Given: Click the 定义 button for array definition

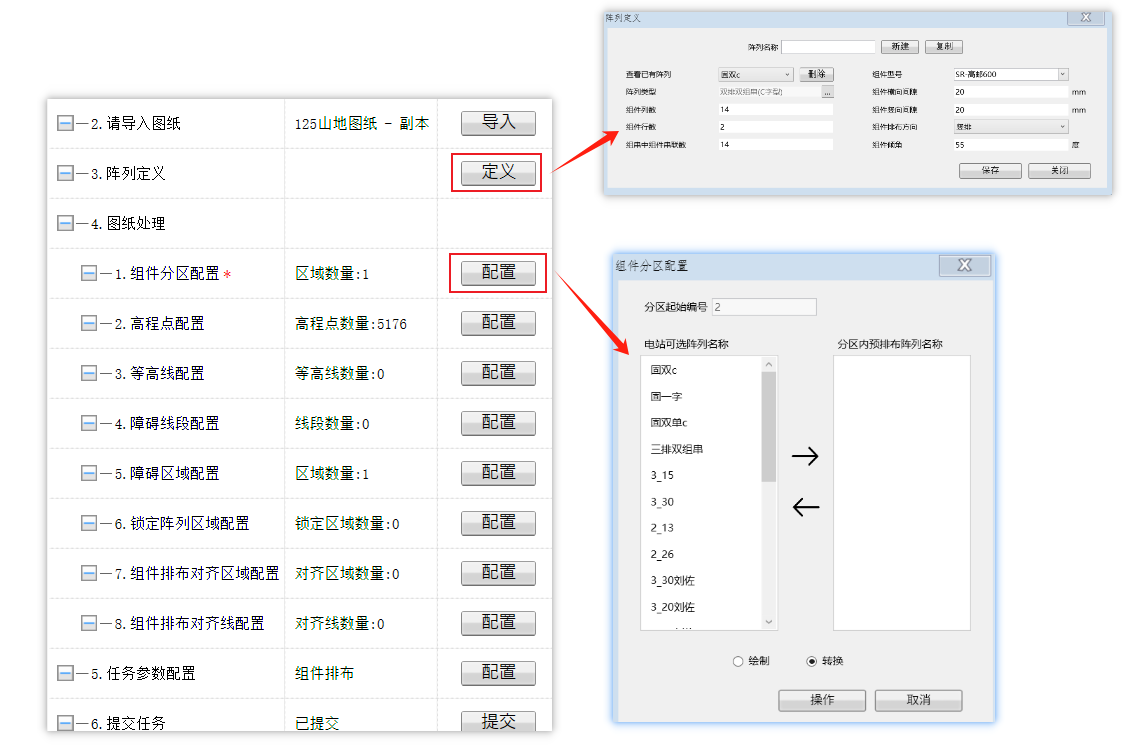Looking at the screenshot, I should (498, 173).
